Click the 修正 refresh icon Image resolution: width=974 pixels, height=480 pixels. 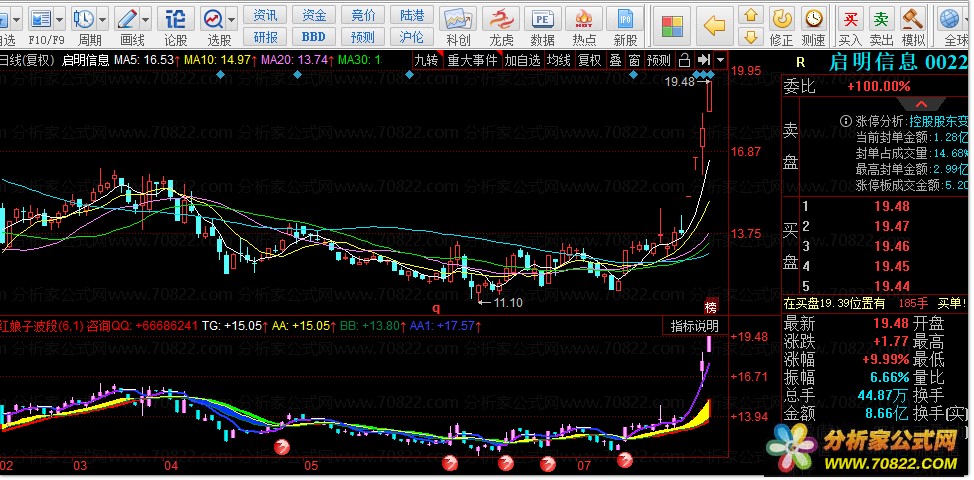(x=781, y=19)
